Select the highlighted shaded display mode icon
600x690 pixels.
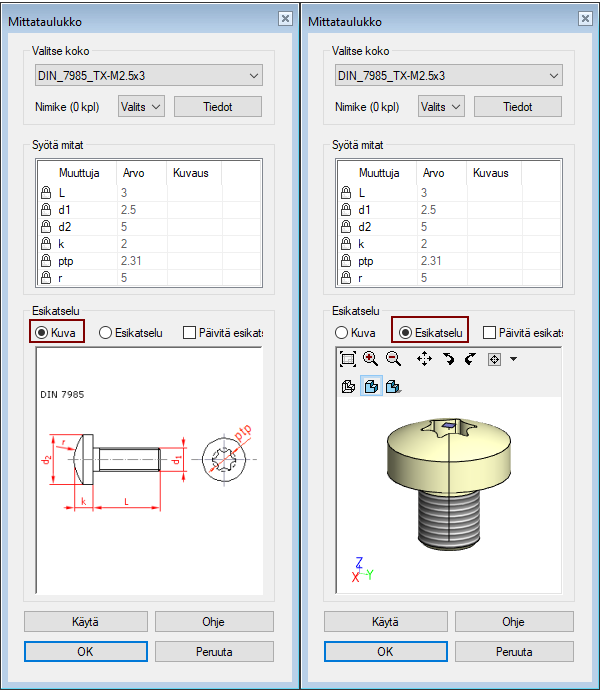click(x=370, y=386)
